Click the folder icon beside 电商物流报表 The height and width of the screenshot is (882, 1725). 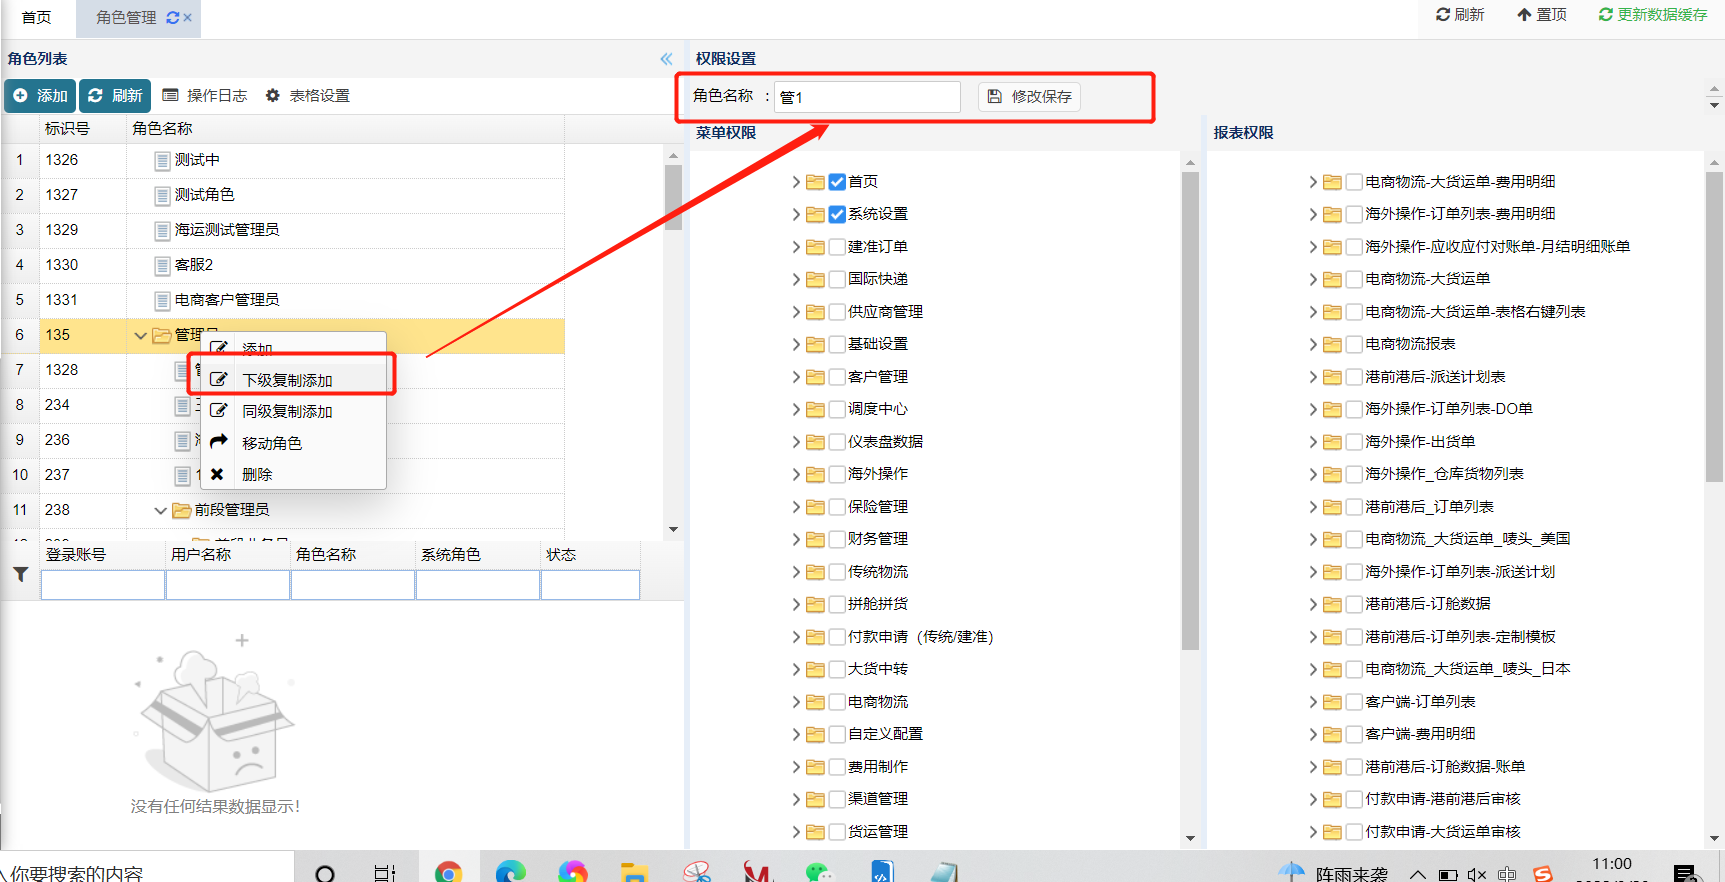[1332, 344]
